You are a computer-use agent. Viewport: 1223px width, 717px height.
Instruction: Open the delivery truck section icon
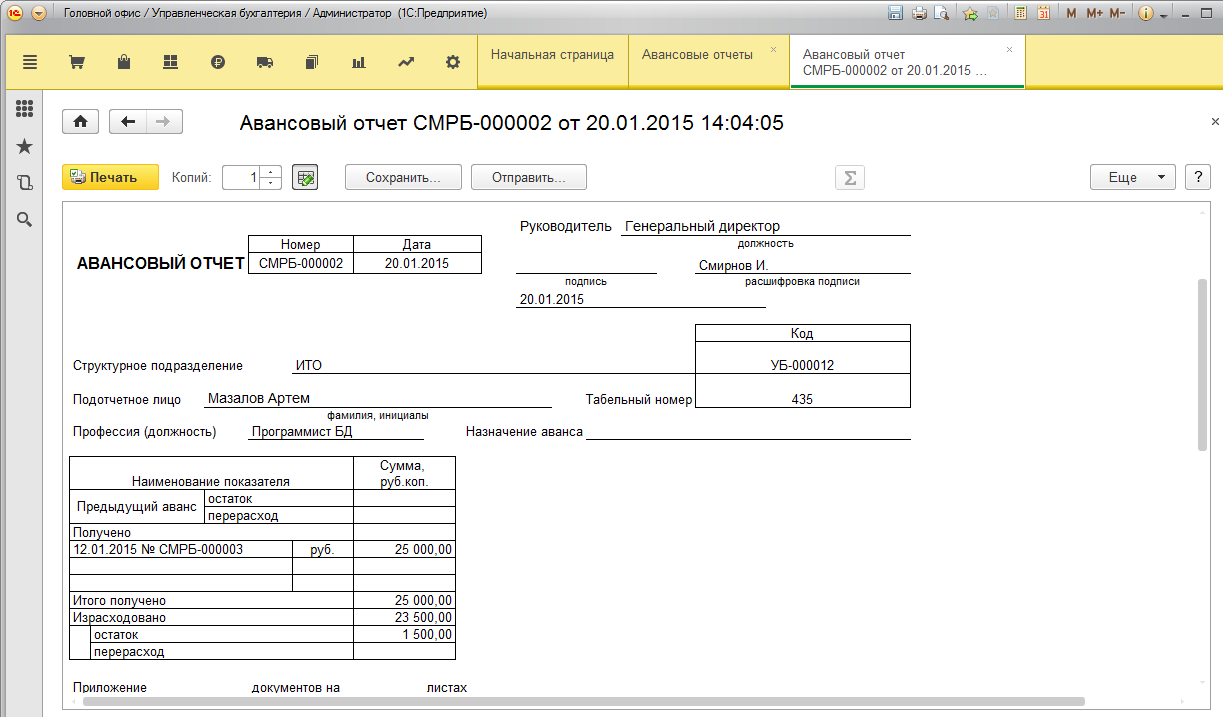pos(265,62)
